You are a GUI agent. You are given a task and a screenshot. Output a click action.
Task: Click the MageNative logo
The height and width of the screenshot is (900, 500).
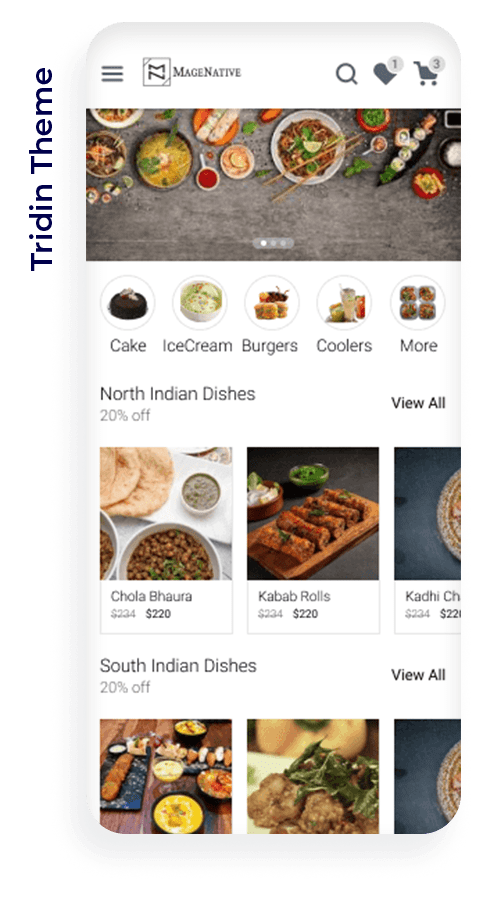pyautogui.click(x=192, y=72)
